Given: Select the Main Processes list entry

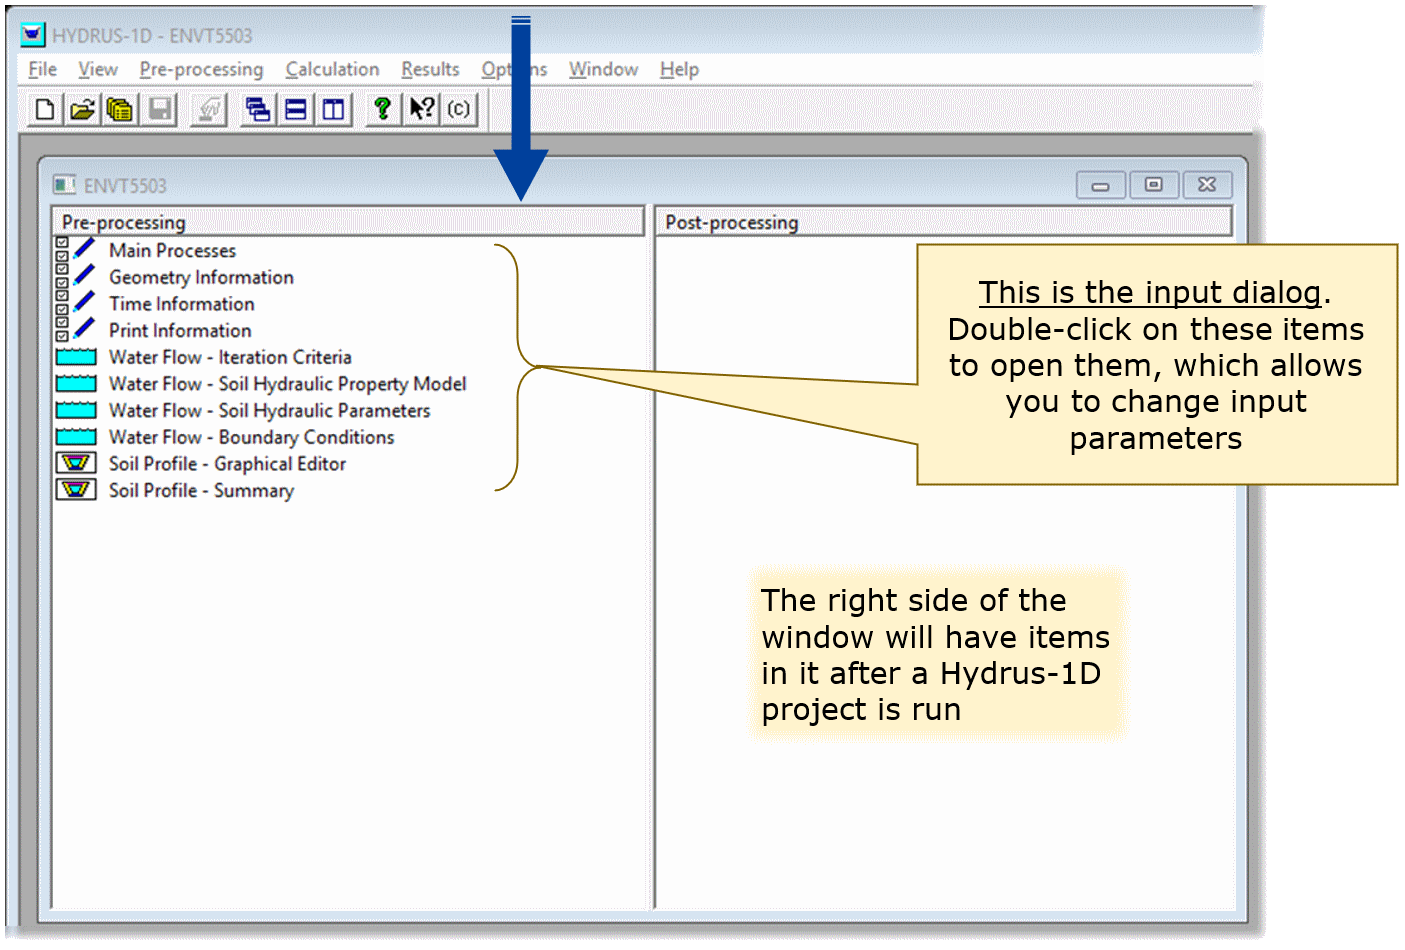Looking at the screenshot, I should [x=172, y=250].
